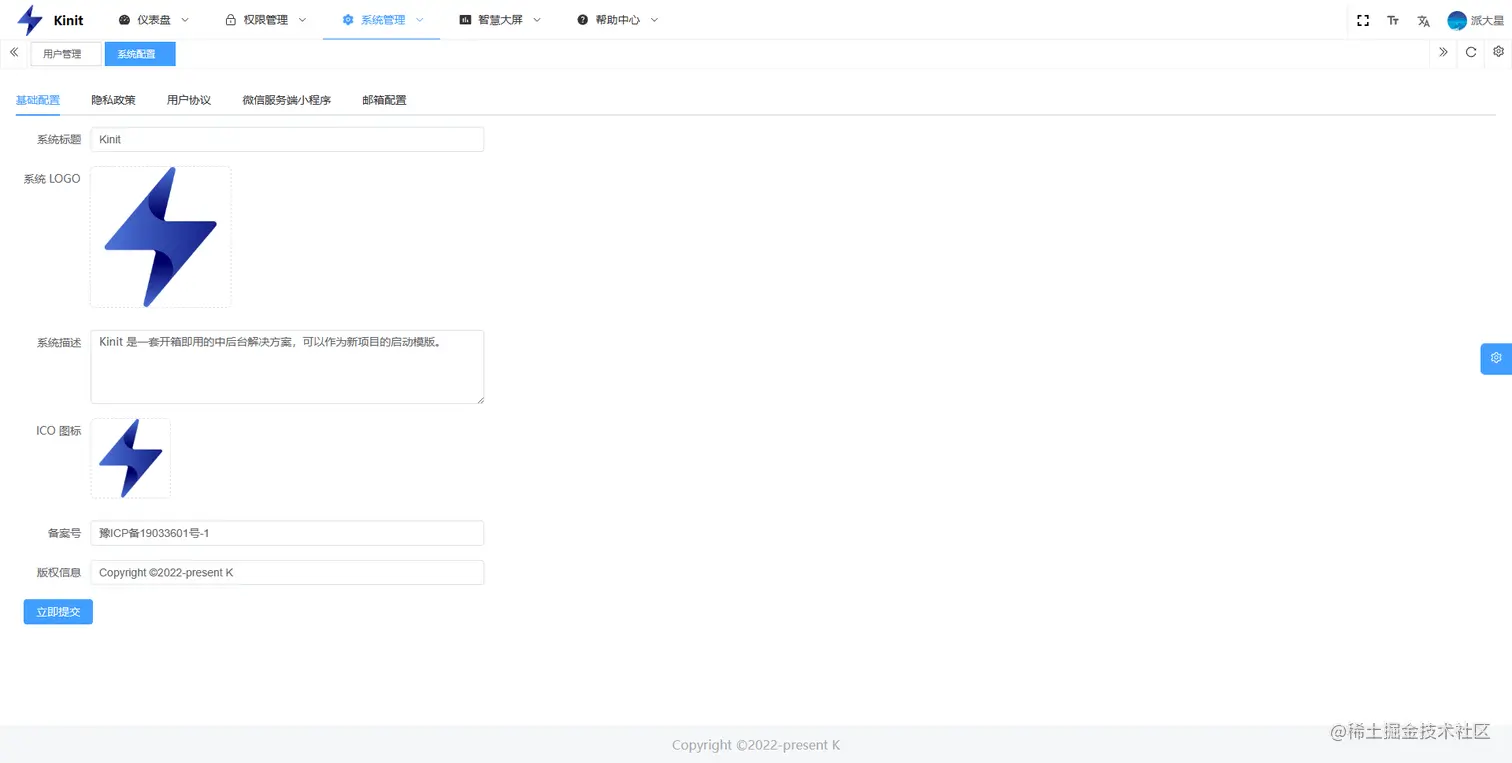Click the Kinit lightning logo

pos(30,19)
